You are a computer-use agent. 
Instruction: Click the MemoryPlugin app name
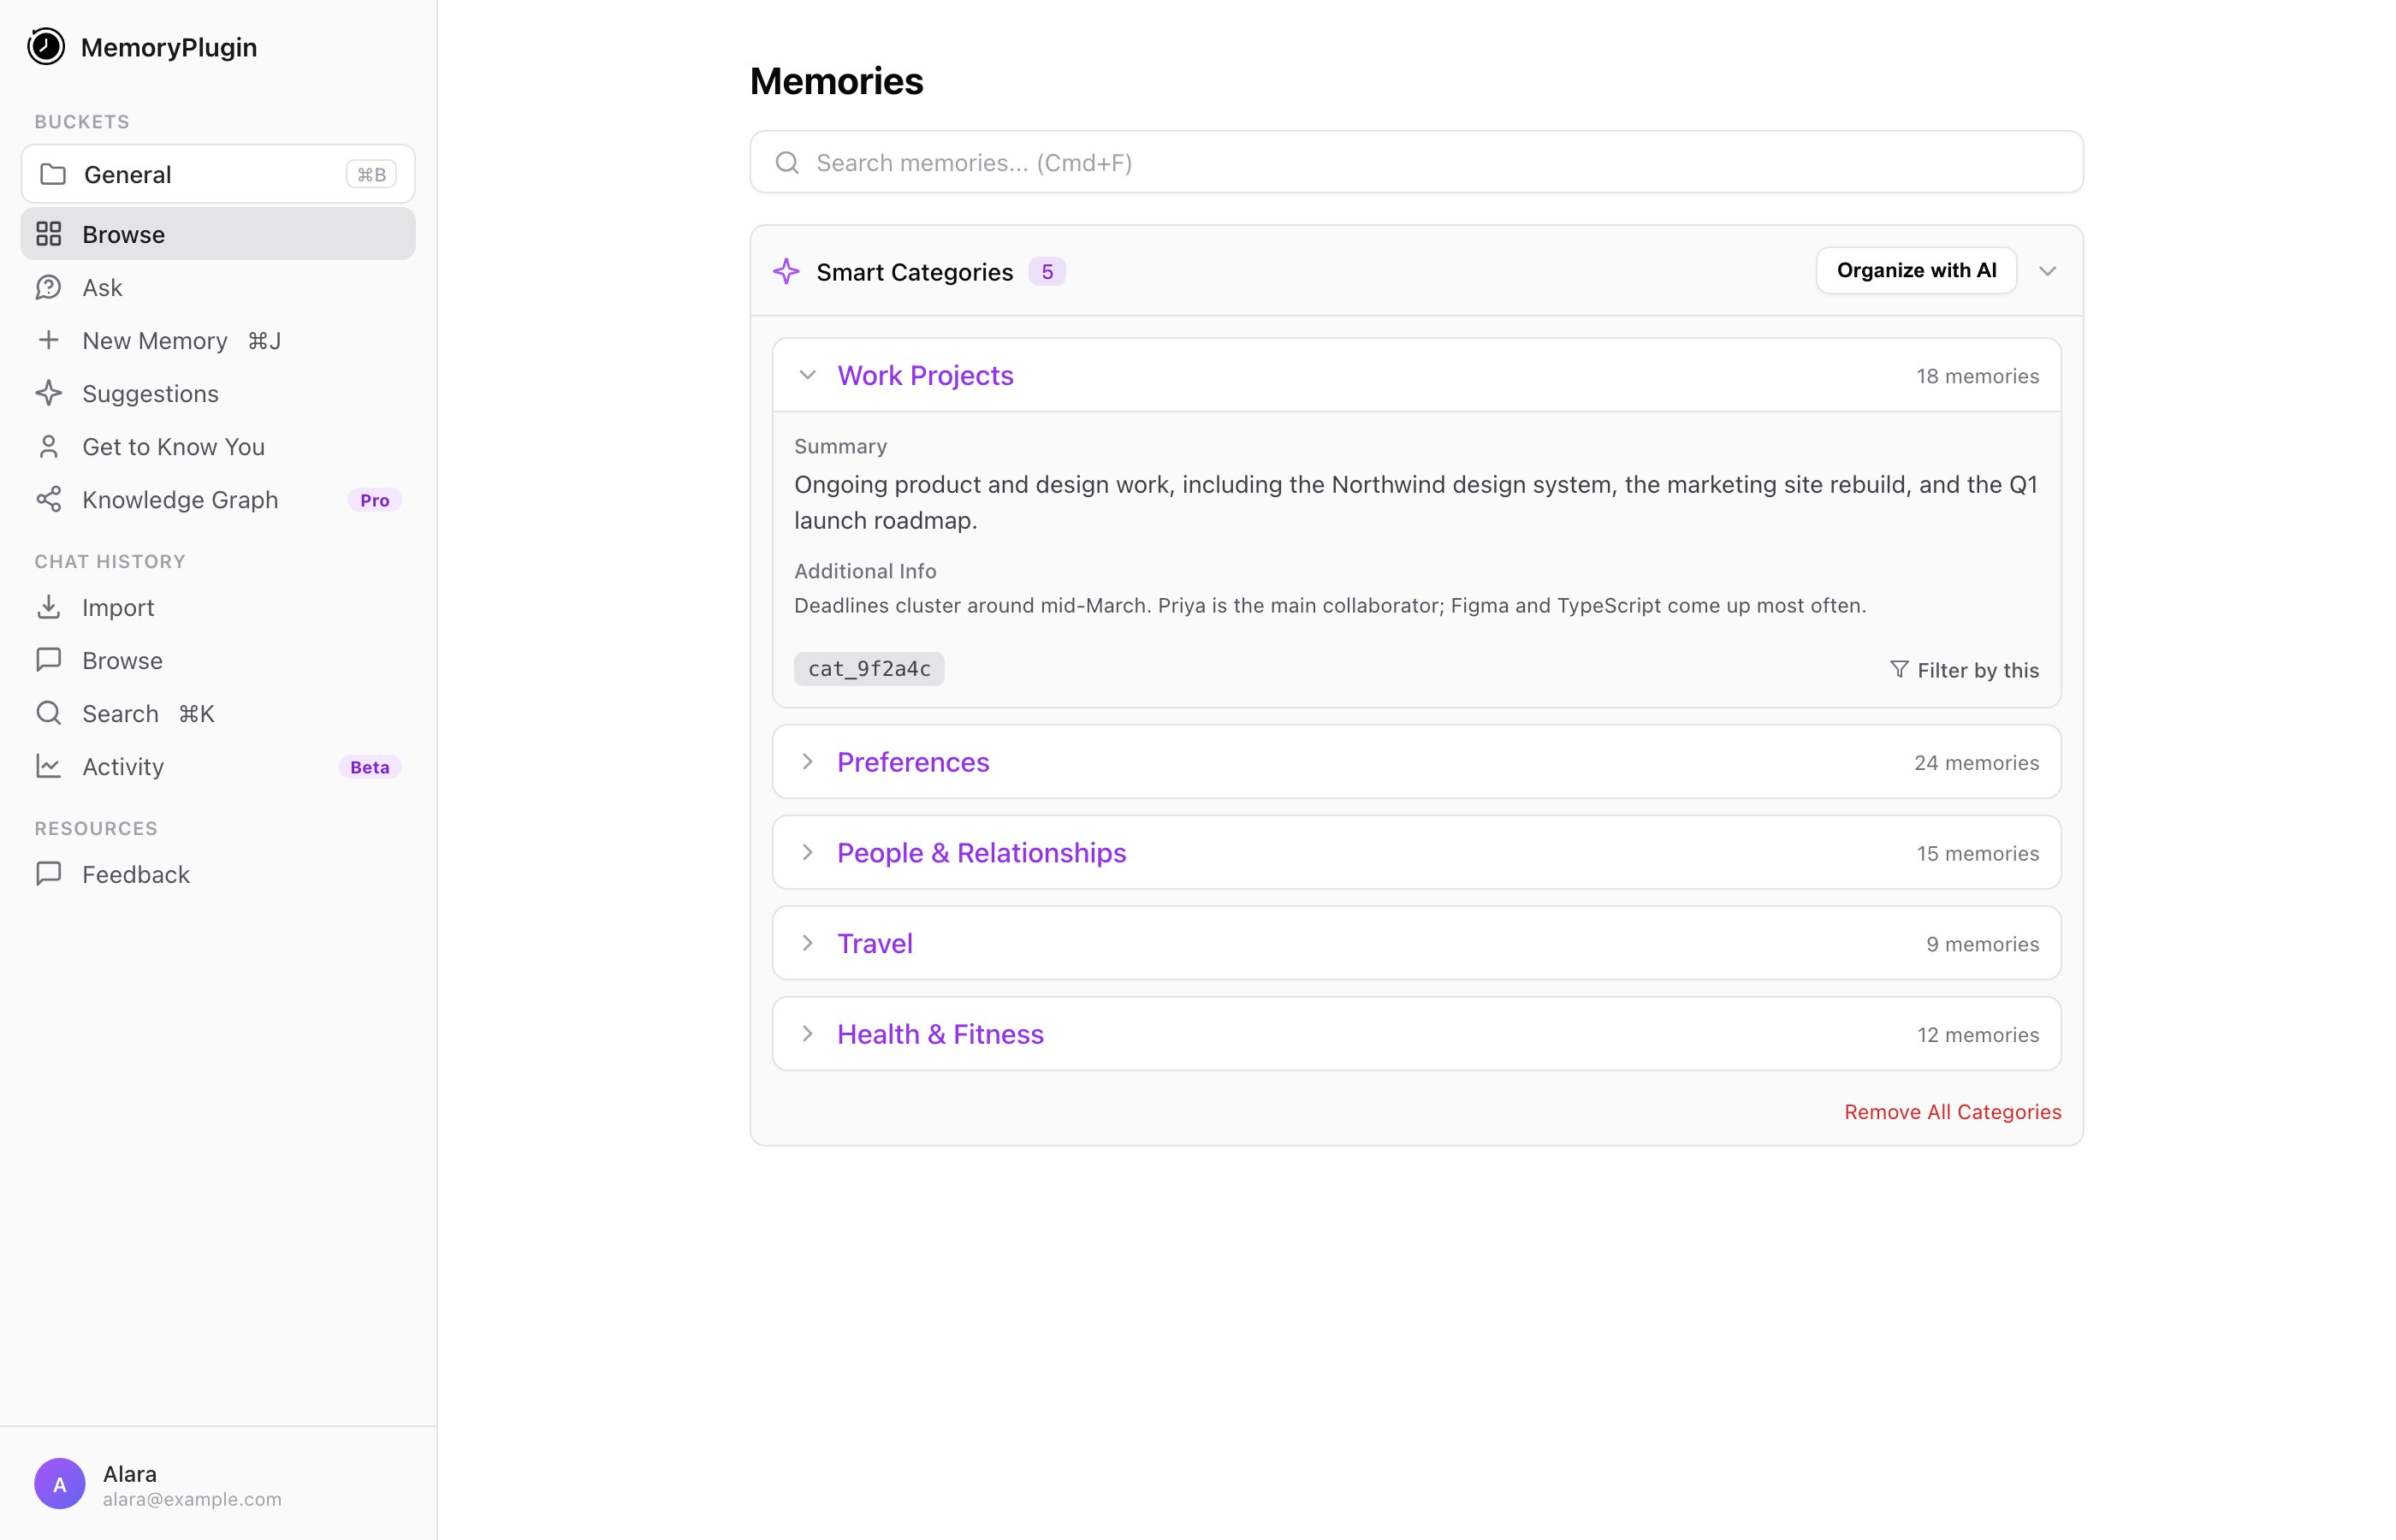pos(169,47)
